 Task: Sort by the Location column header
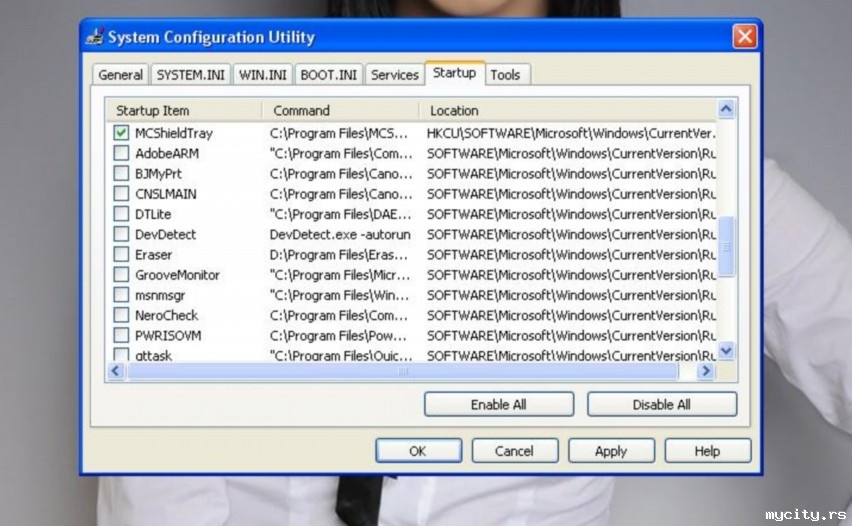[568, 110]
